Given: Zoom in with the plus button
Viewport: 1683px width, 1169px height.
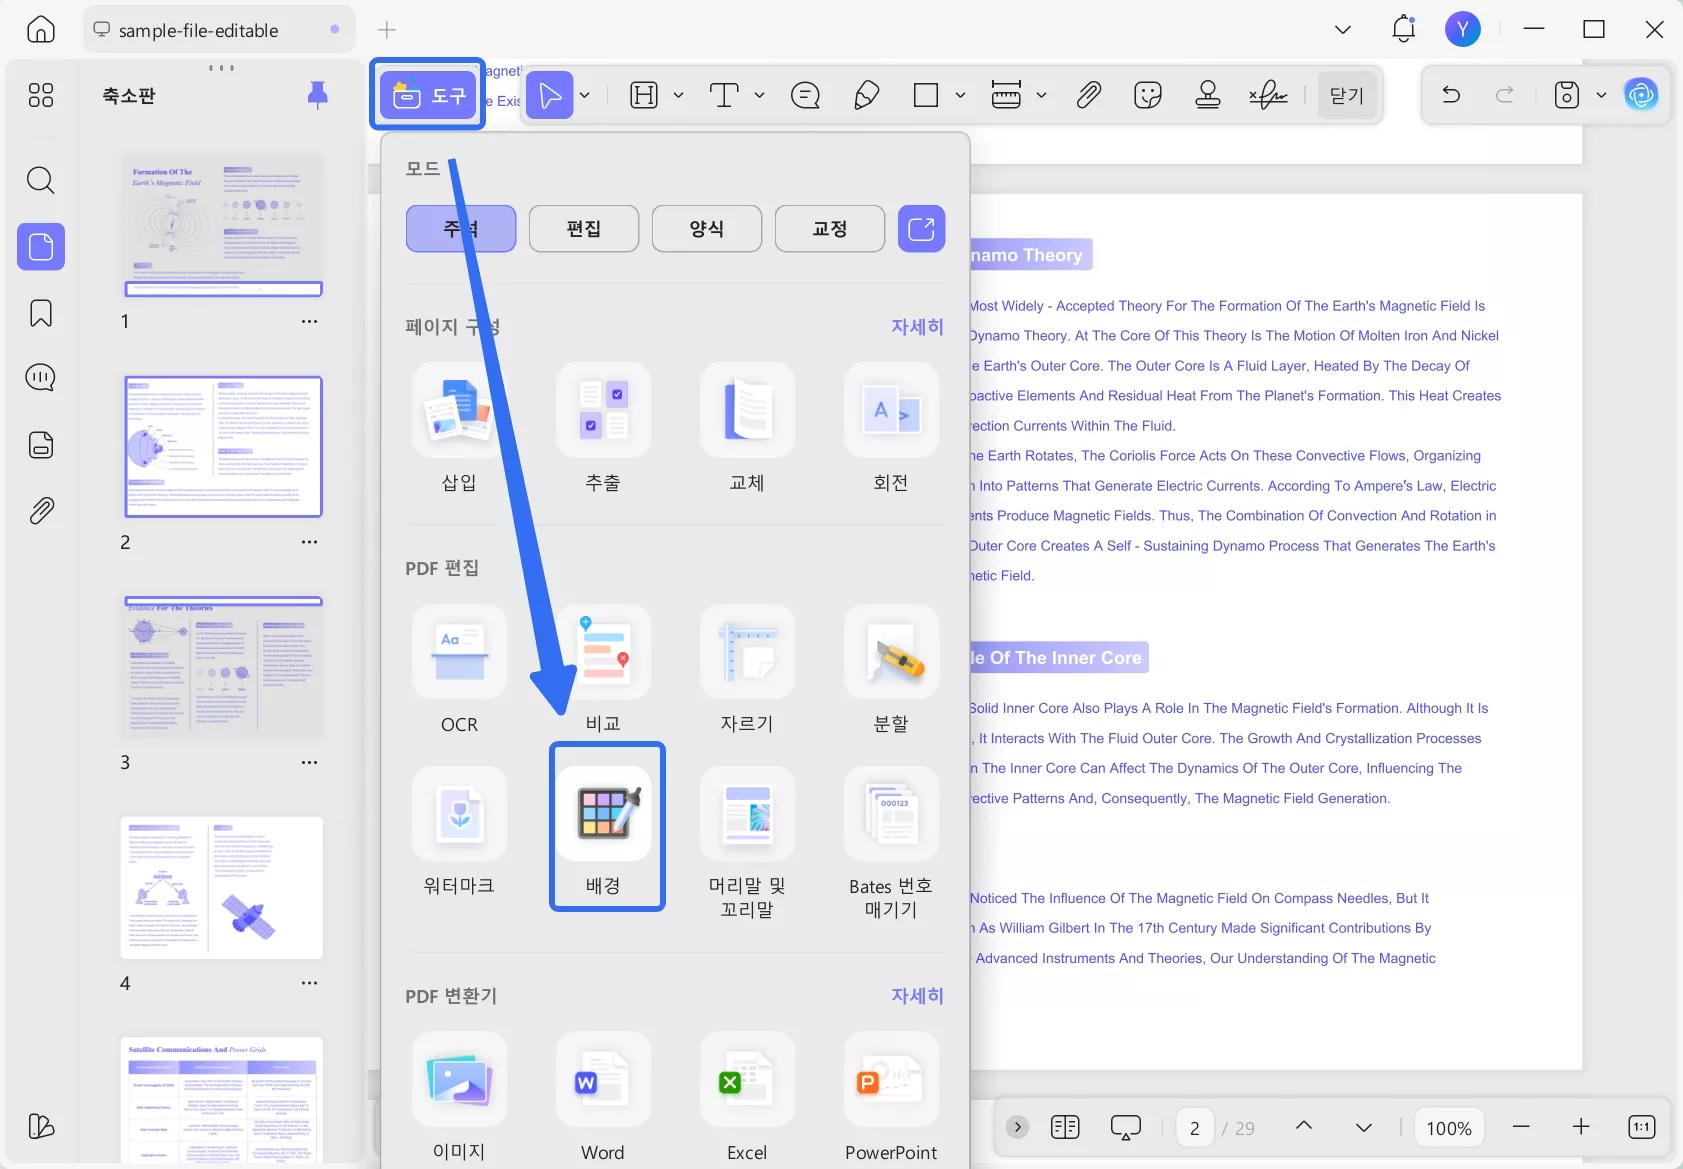Looking at the screenshot, I should coord(1581,1127).
